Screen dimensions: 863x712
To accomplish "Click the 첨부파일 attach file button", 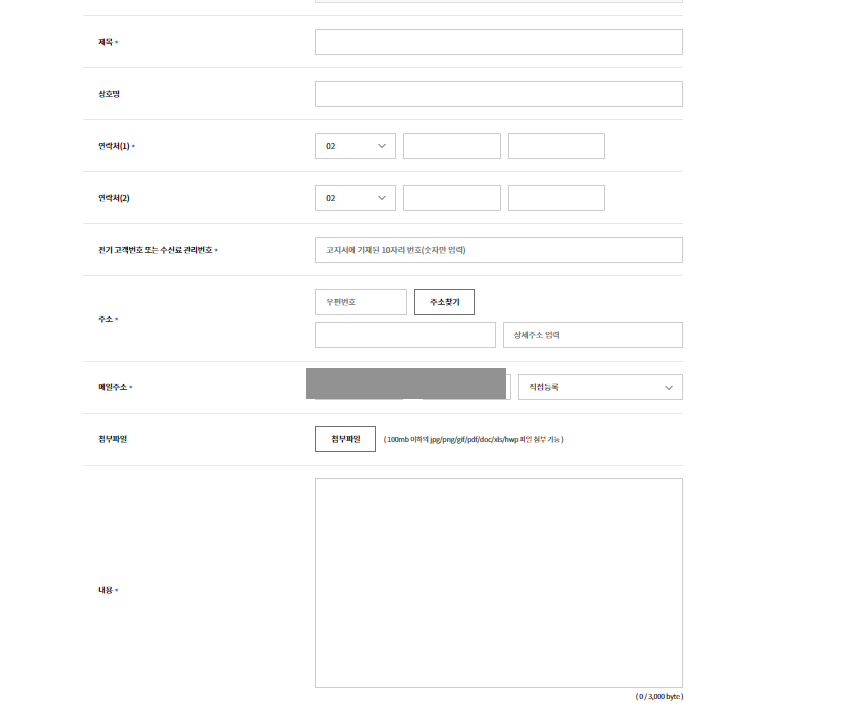I will click(346, 439).
